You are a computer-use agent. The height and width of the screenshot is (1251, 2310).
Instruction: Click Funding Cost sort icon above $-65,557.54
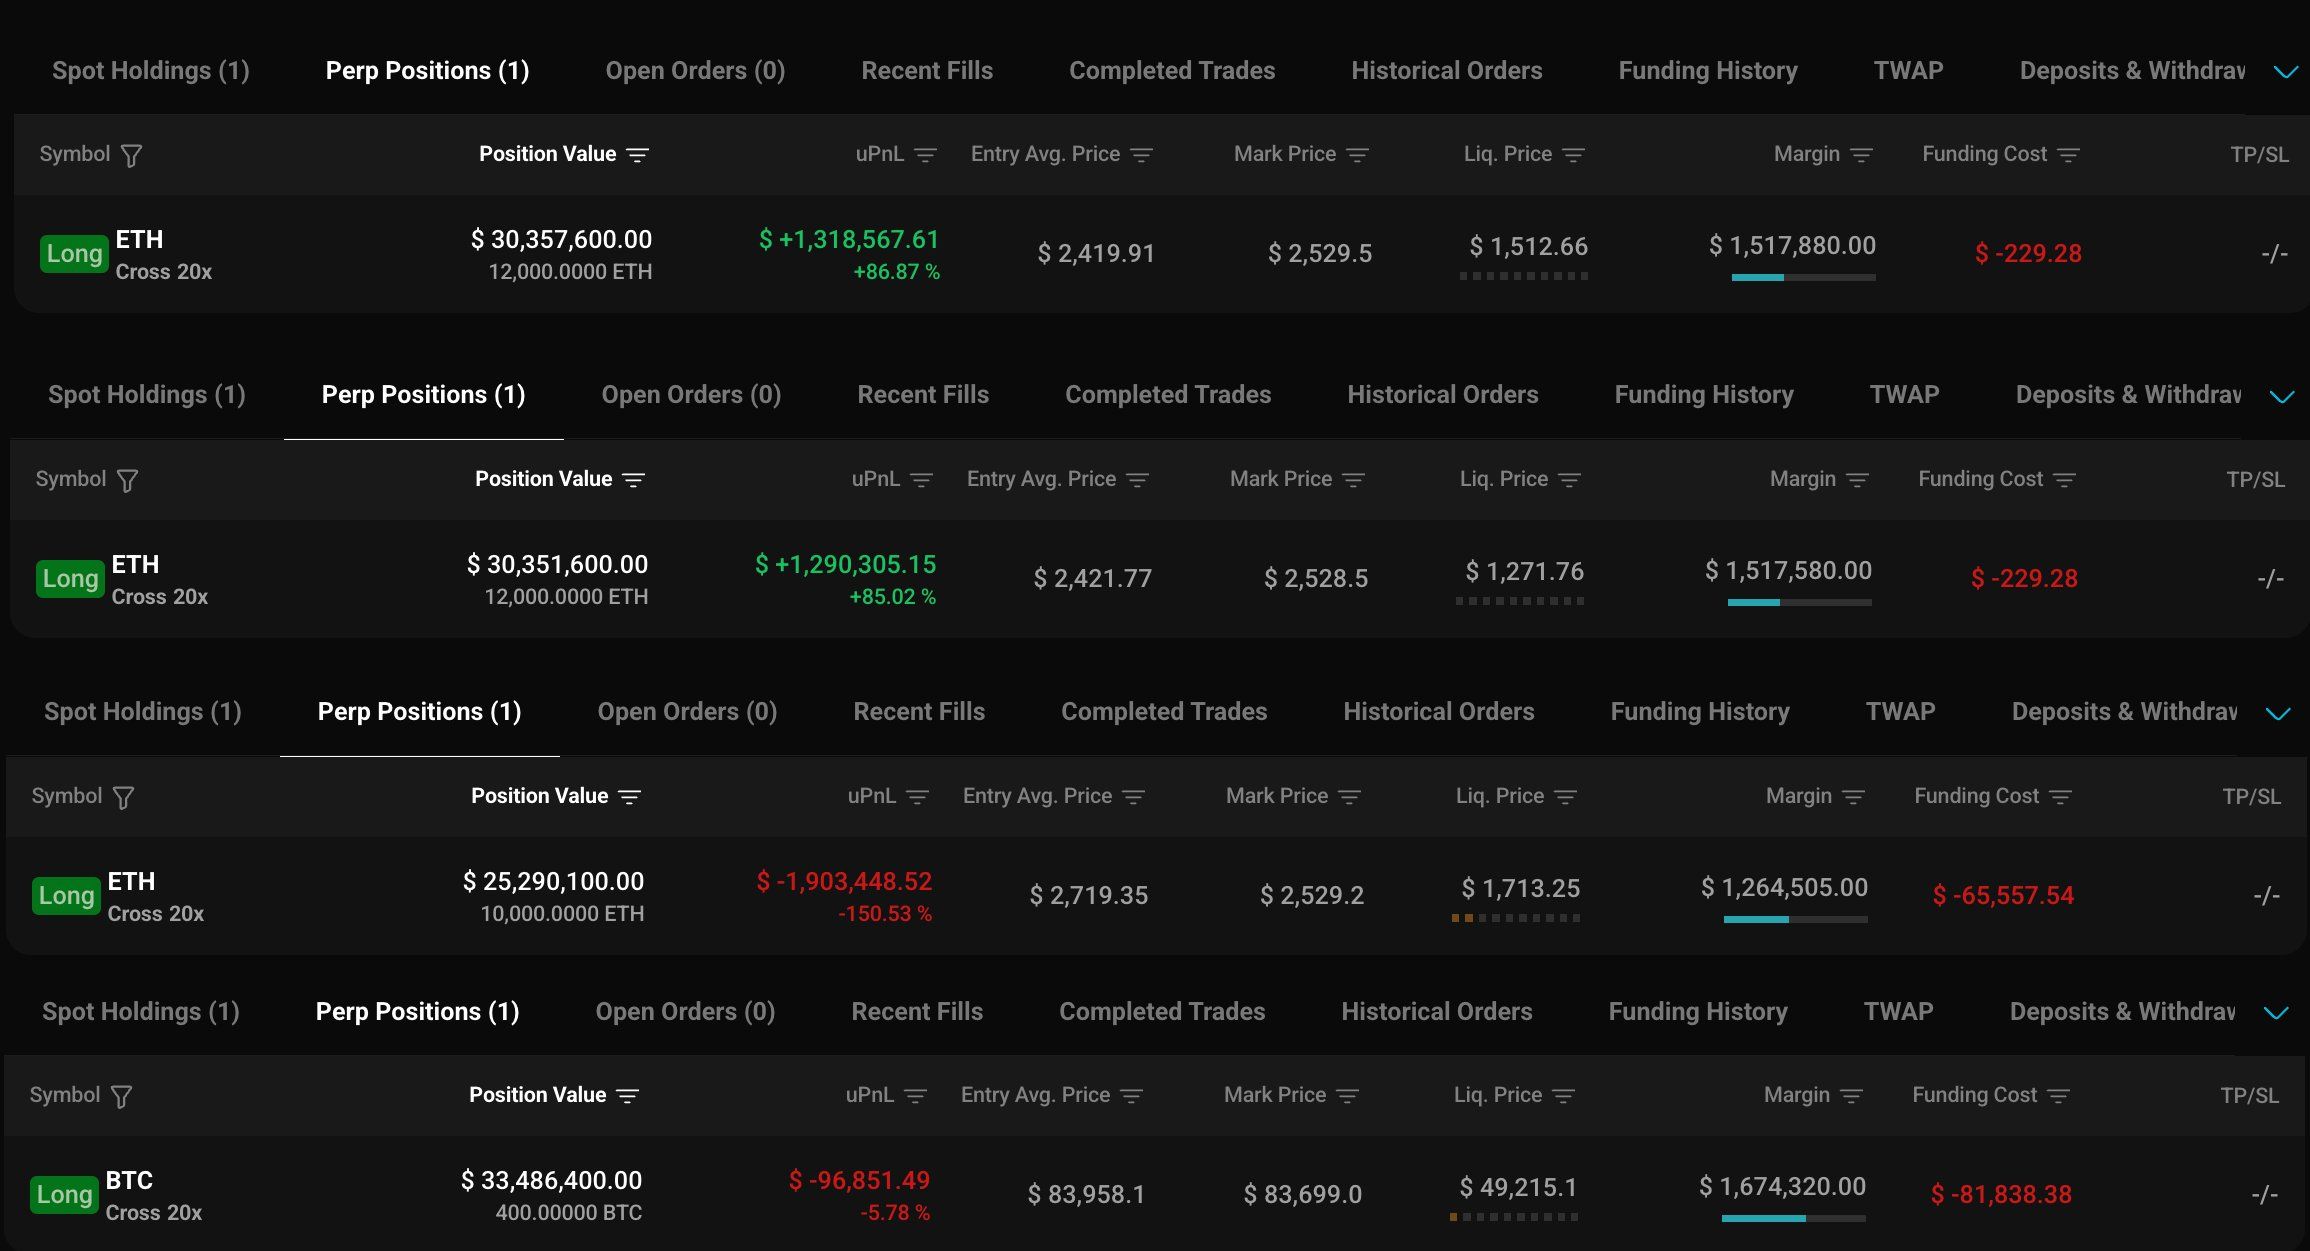[x=2060, y=797]
